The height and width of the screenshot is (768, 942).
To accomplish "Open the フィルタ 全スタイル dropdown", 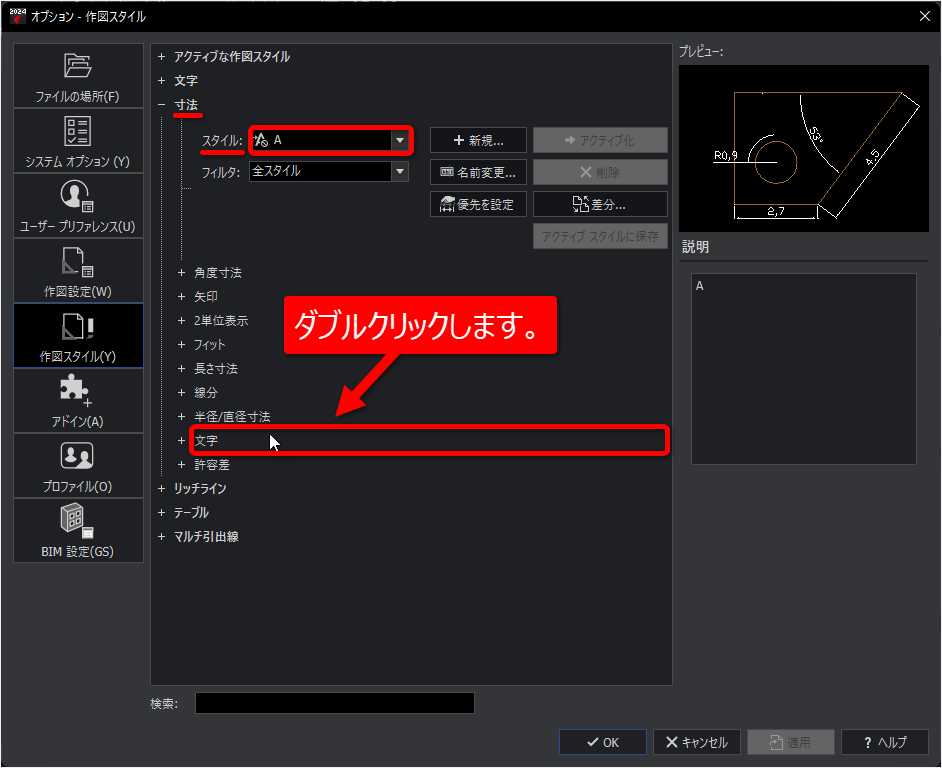I will [329, 171].
